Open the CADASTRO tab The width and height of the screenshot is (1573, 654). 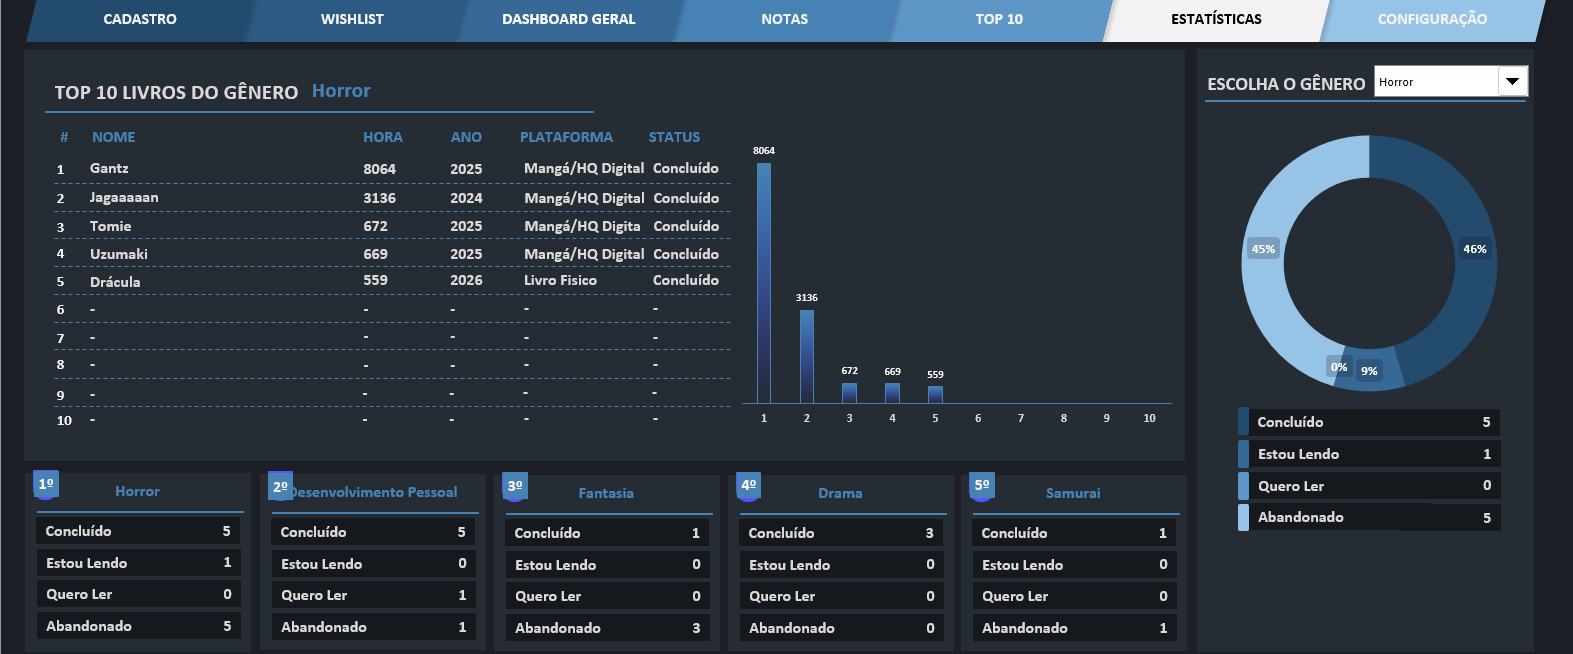(140, 19)
